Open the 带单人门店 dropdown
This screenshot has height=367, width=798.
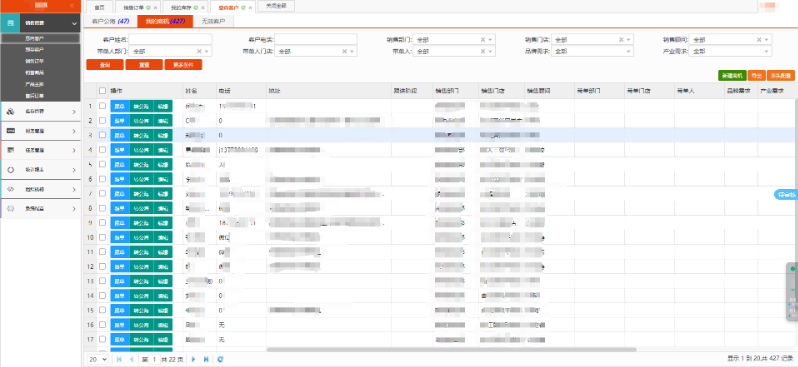click(x=352, y=51)
